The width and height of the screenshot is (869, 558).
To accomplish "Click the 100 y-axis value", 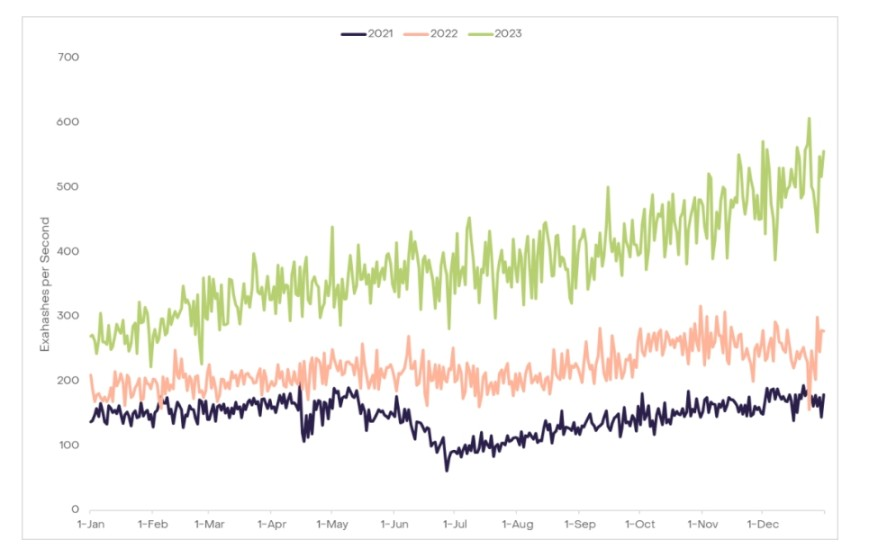I will point(68,445).
